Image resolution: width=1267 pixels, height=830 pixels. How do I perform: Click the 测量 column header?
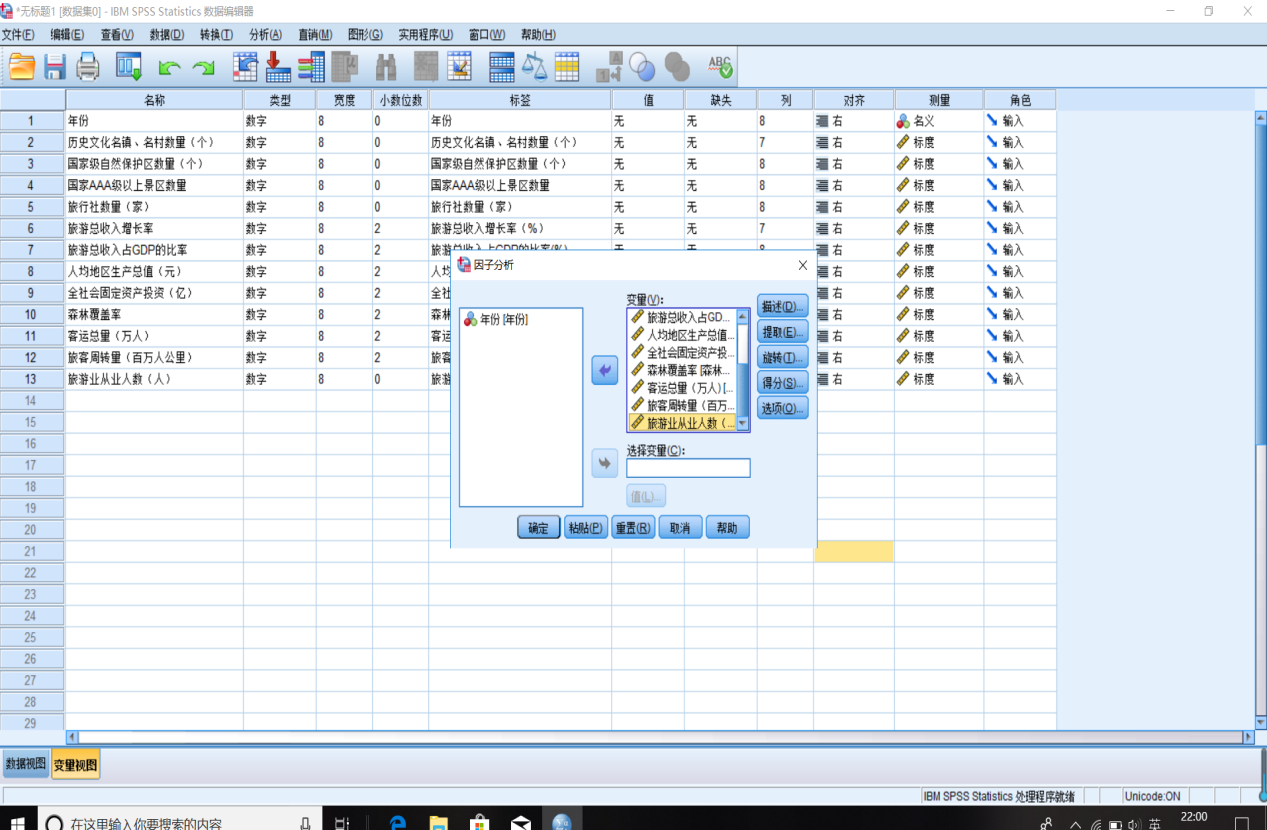[x=939, y=100]
